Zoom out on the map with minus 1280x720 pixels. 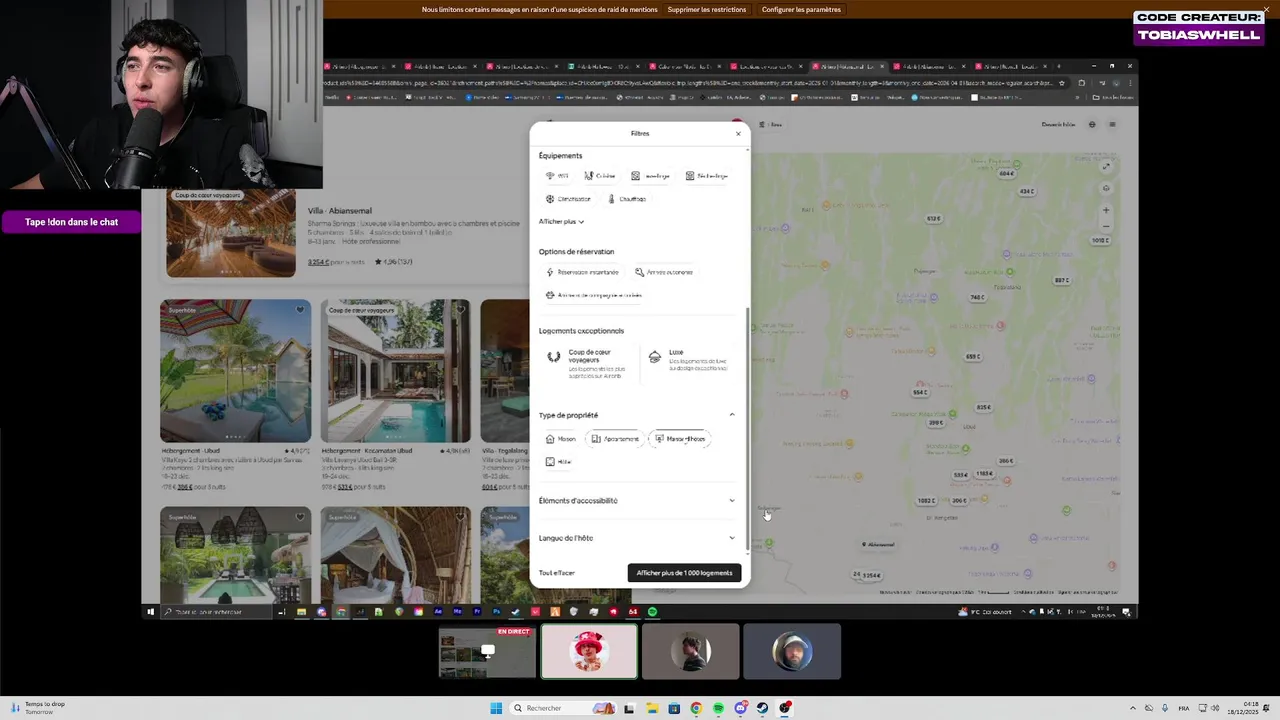click(1106, 226)
